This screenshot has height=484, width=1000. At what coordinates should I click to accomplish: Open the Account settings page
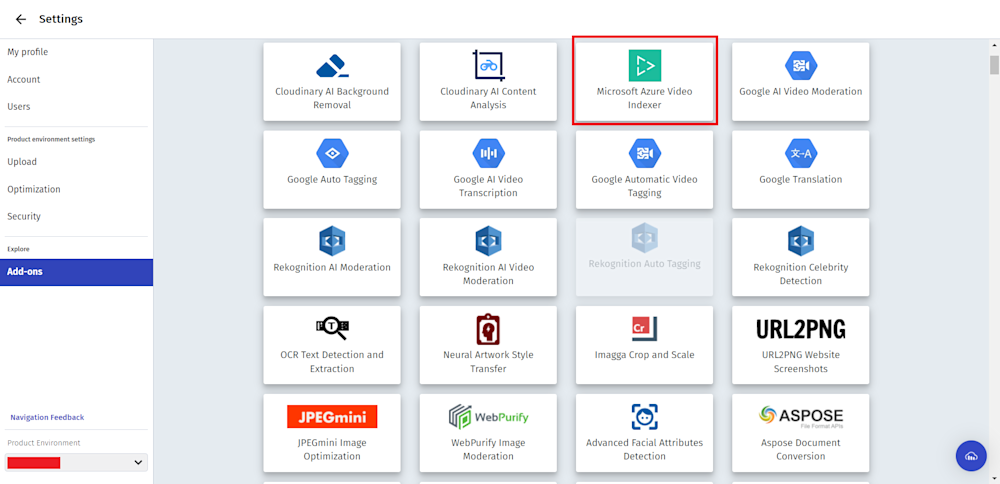[24, 80]
